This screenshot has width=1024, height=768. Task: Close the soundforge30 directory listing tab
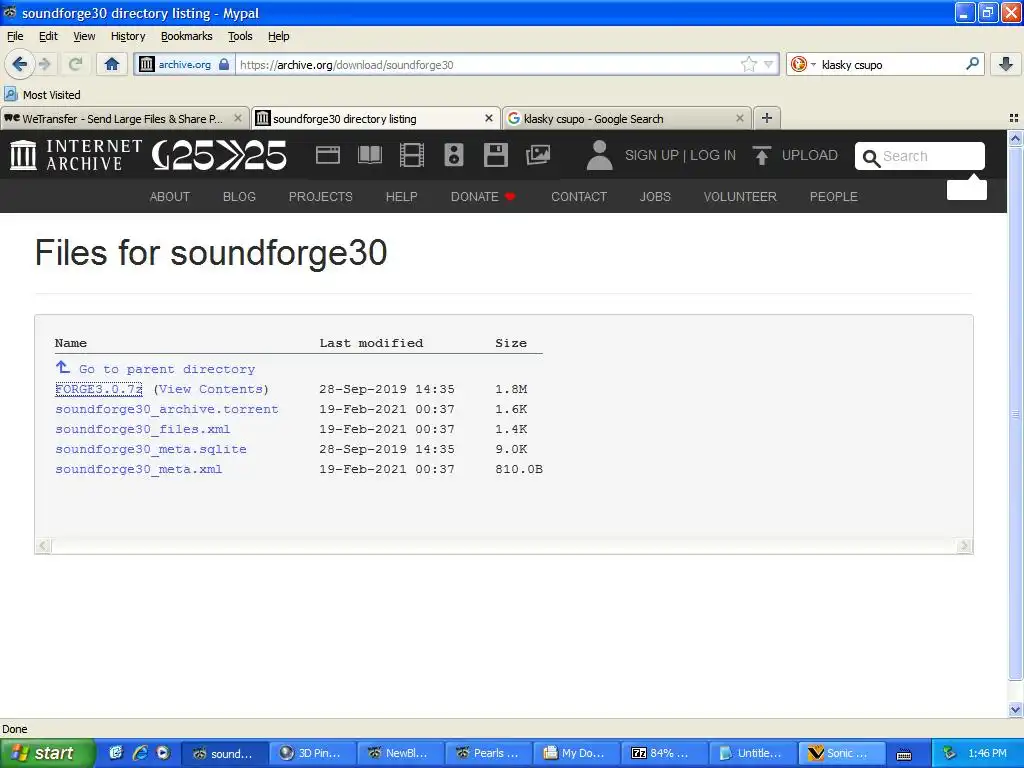[488, 118]
